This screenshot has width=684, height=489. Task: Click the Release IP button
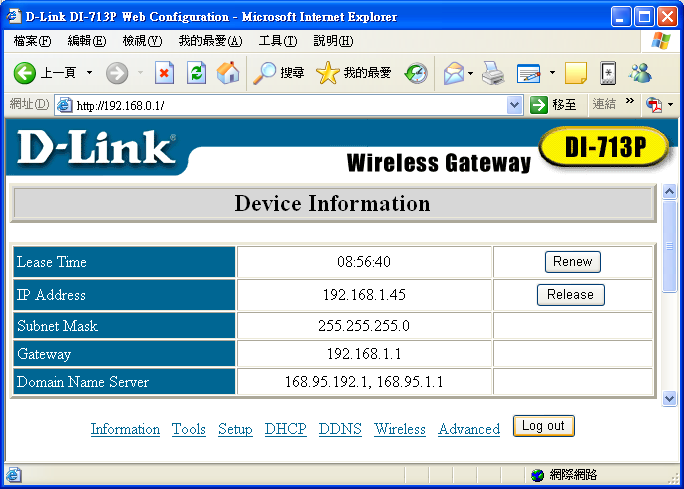571,295
